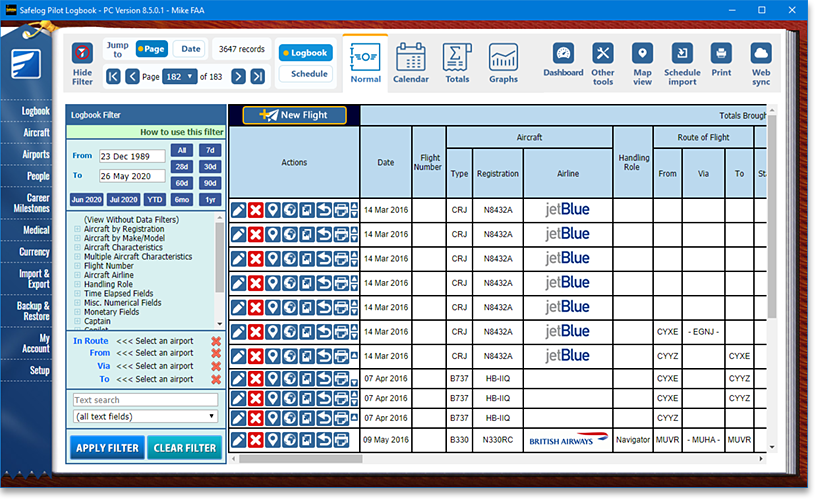Expand Monetary Fields filter node
Screen dimensions: 820x500
click(77, 312)
